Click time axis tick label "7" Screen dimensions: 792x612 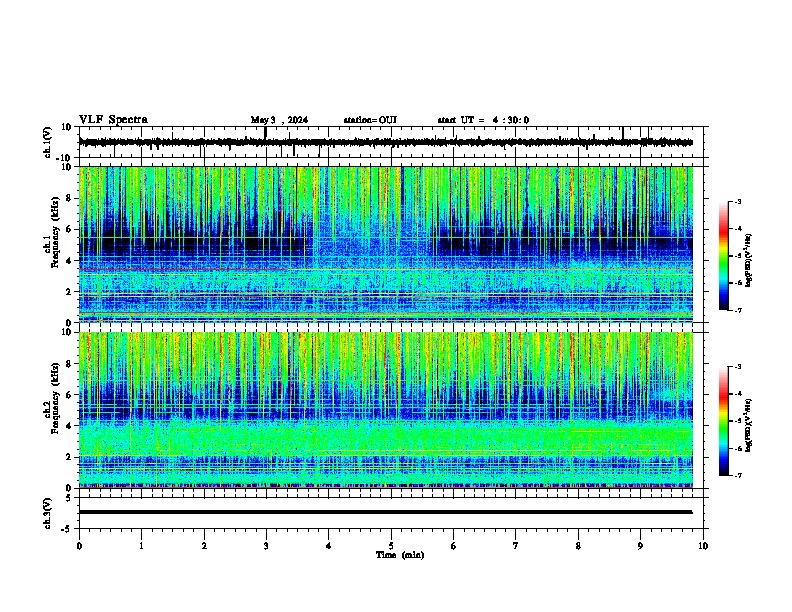516,546
